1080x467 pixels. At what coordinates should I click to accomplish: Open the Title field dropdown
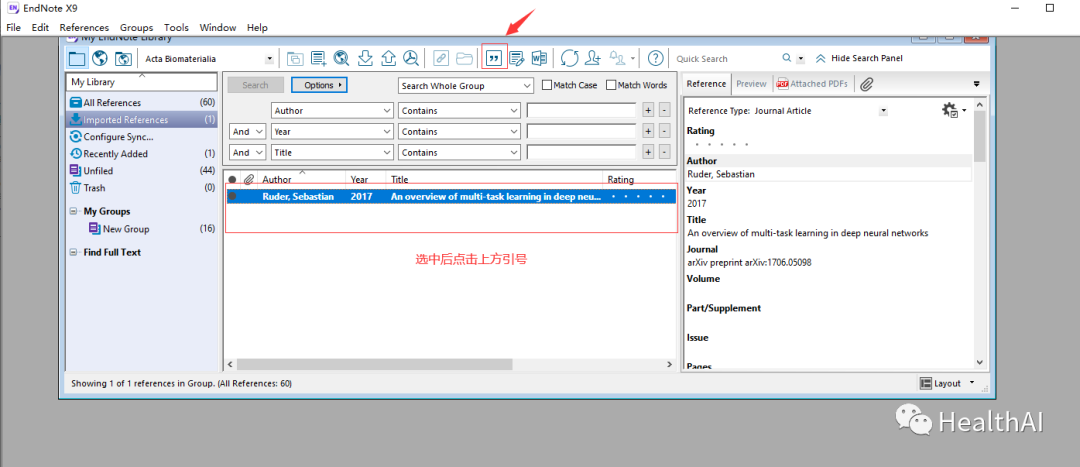[x=332, y=153]
